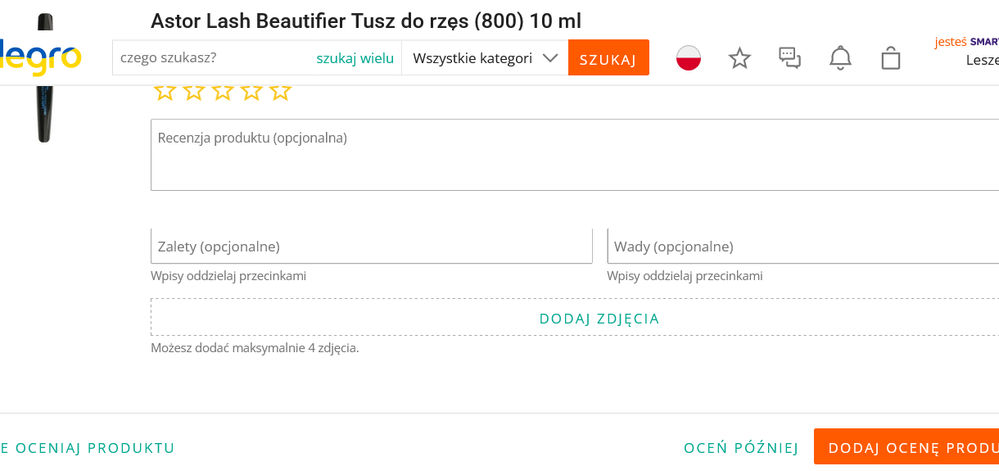Expand 'Wszystkie kategorie' category dropdown

pyautogui.click(x=484, y=58)
